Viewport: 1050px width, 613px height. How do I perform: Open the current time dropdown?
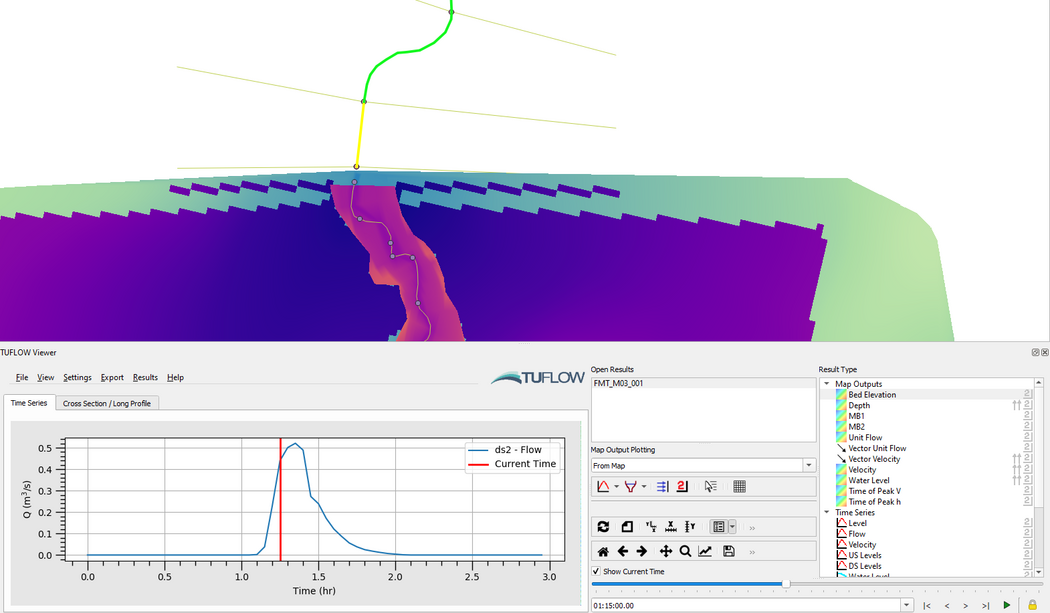(906, 605)
